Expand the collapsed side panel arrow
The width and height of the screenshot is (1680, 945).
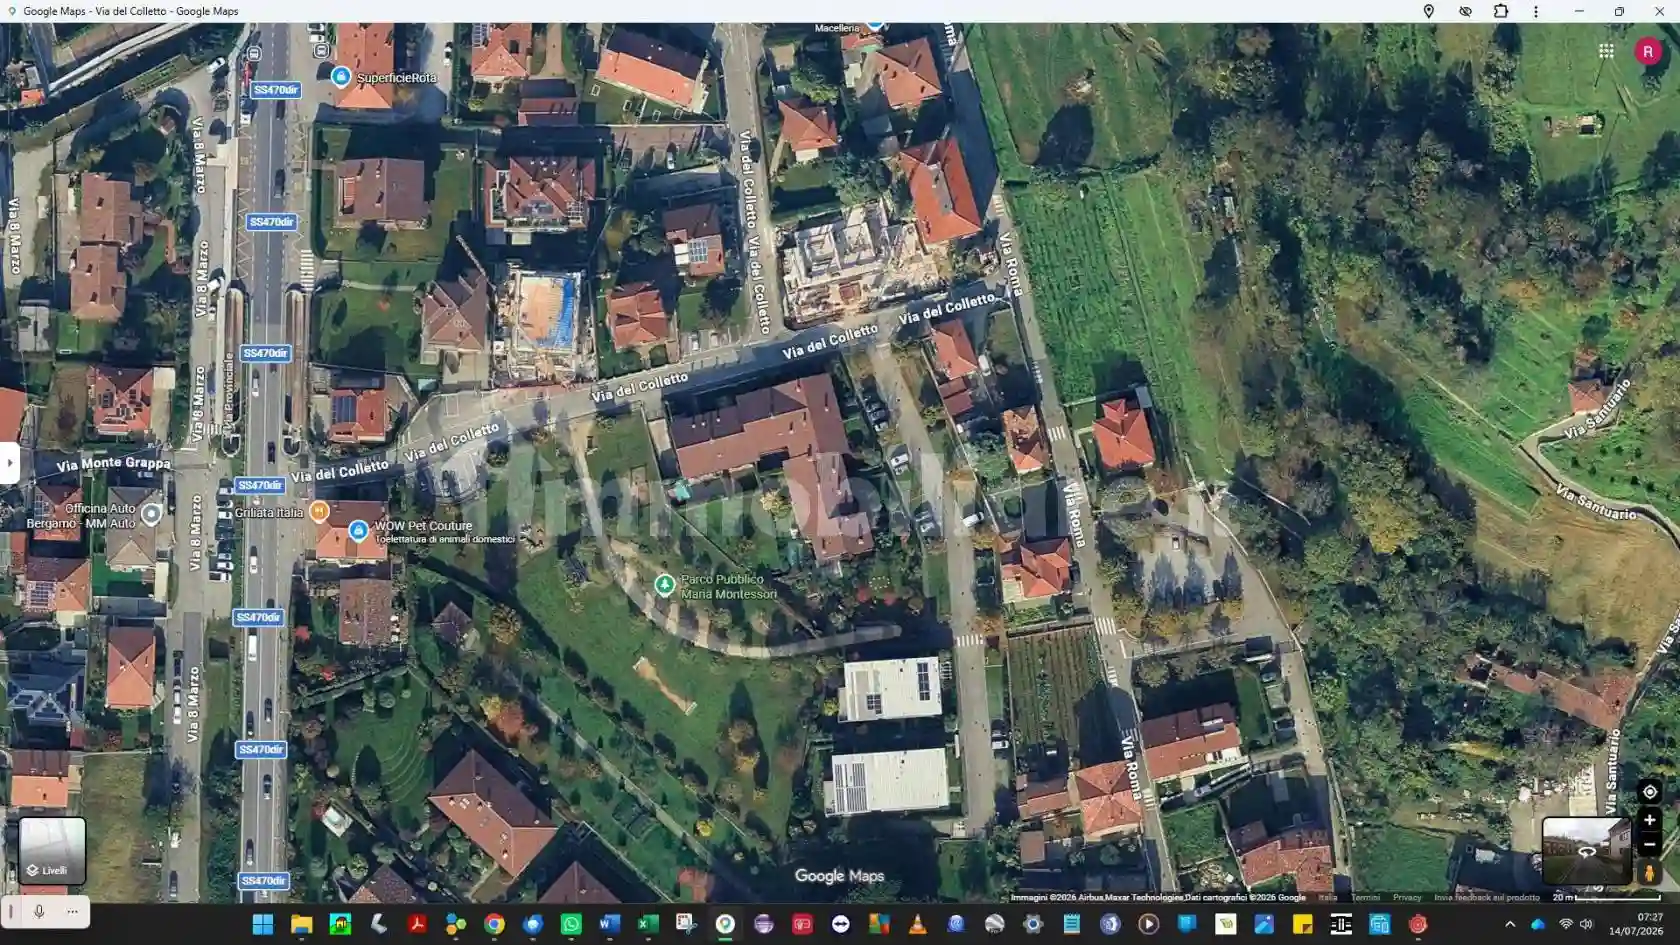9,463
